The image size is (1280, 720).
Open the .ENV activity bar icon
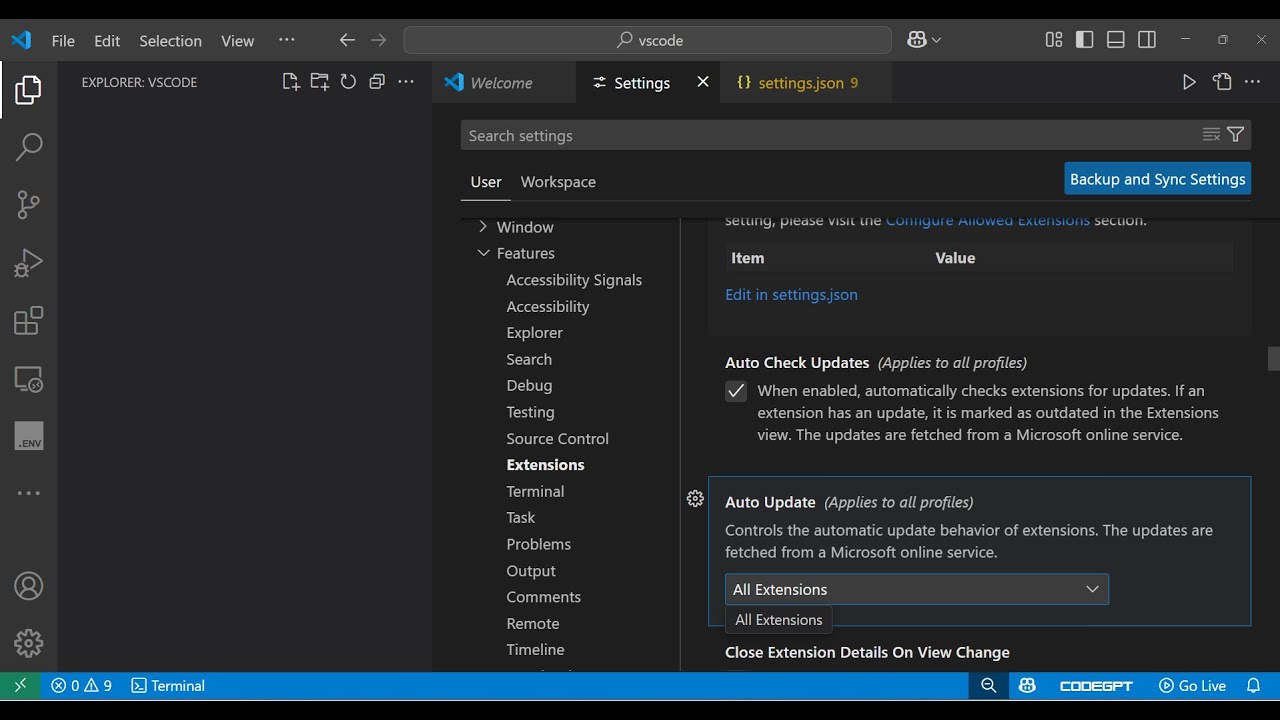(28, 437)
